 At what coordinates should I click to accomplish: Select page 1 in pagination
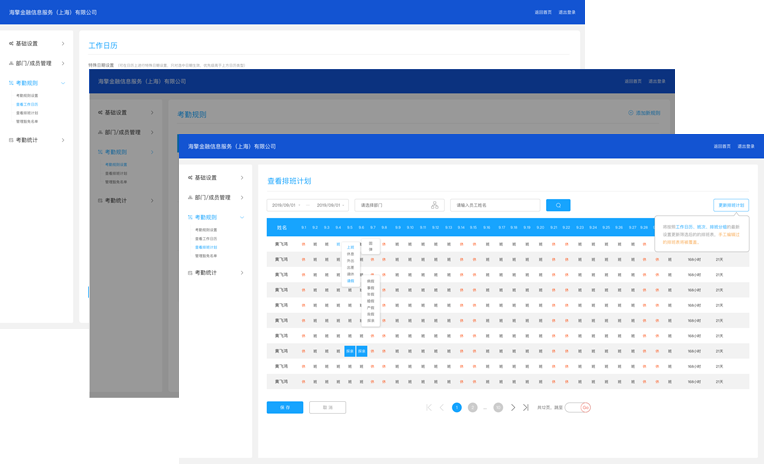pos(457,407)
